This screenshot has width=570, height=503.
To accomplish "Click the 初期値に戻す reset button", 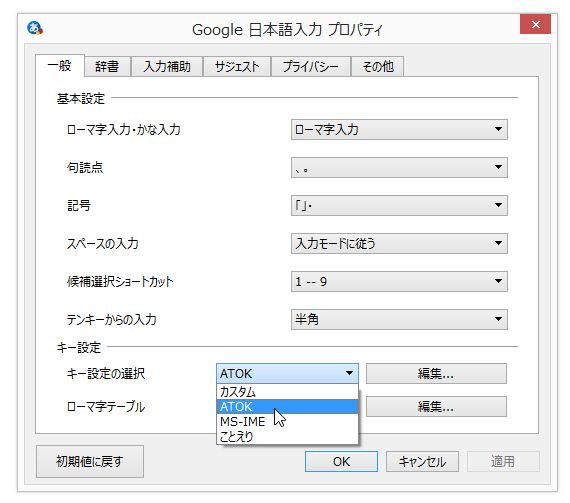I will [90, 461].
